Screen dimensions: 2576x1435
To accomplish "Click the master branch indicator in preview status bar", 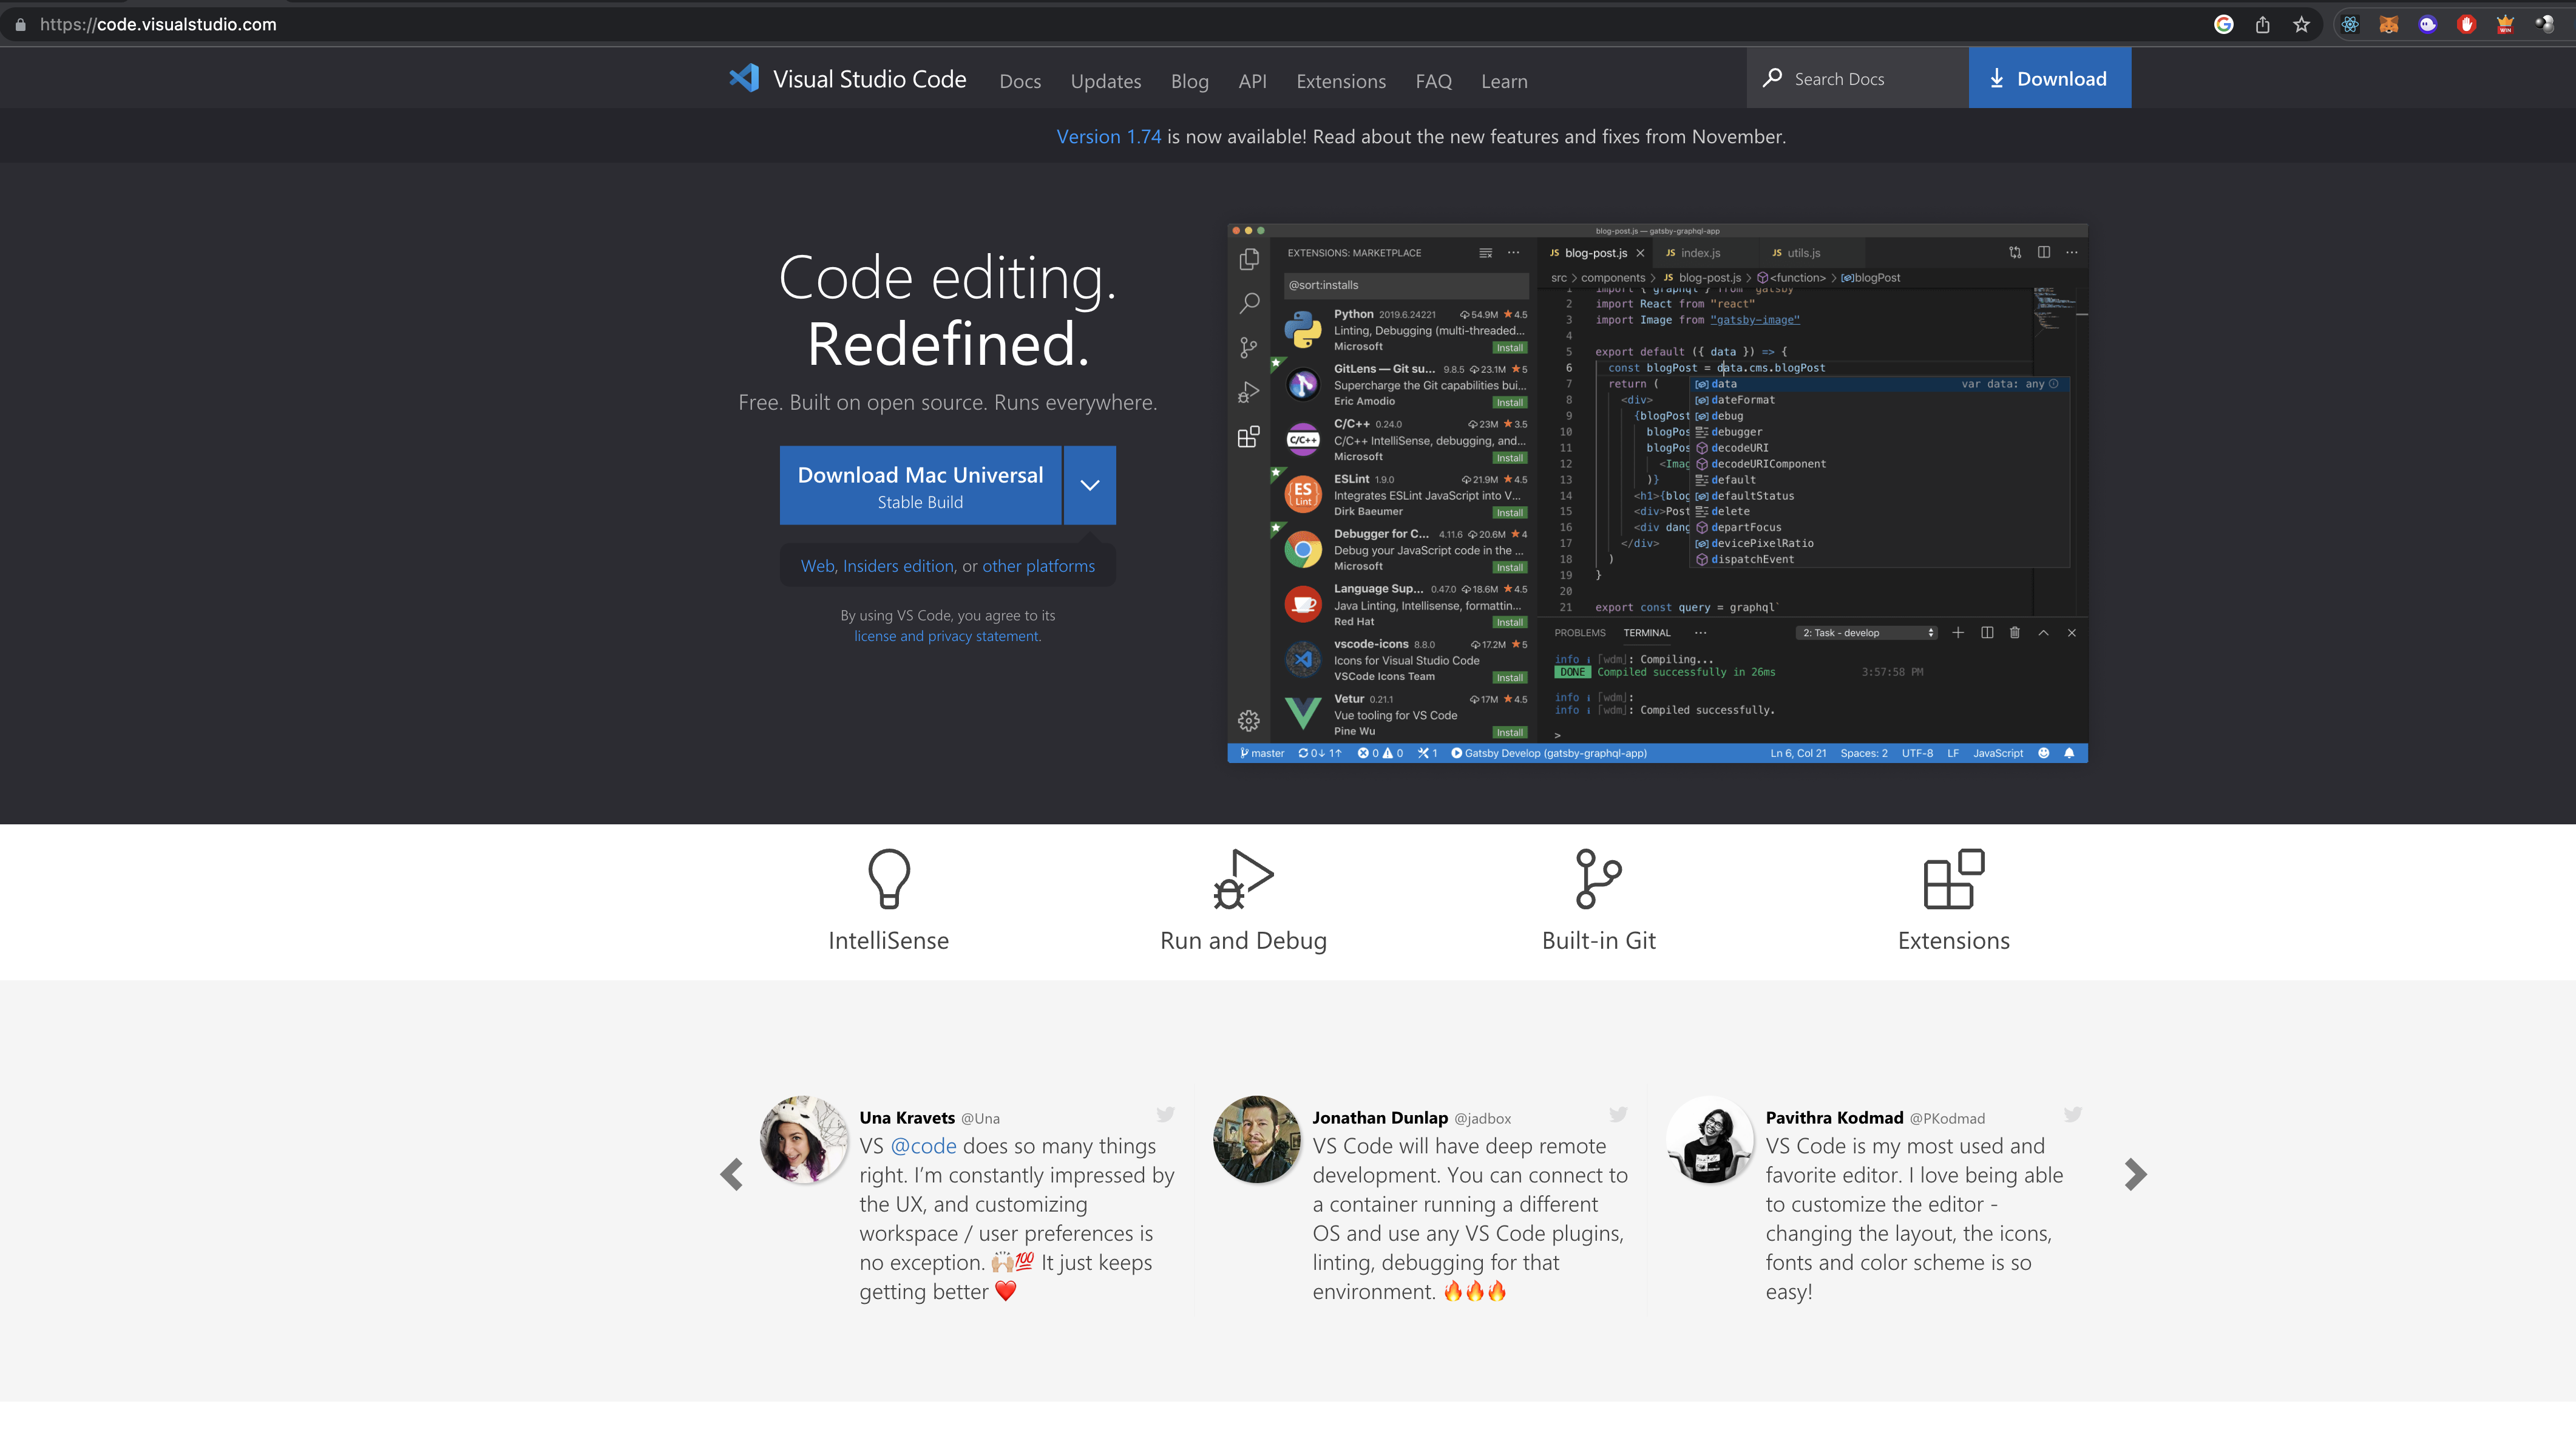I will pyautogui.click(x=1262, y=753).
